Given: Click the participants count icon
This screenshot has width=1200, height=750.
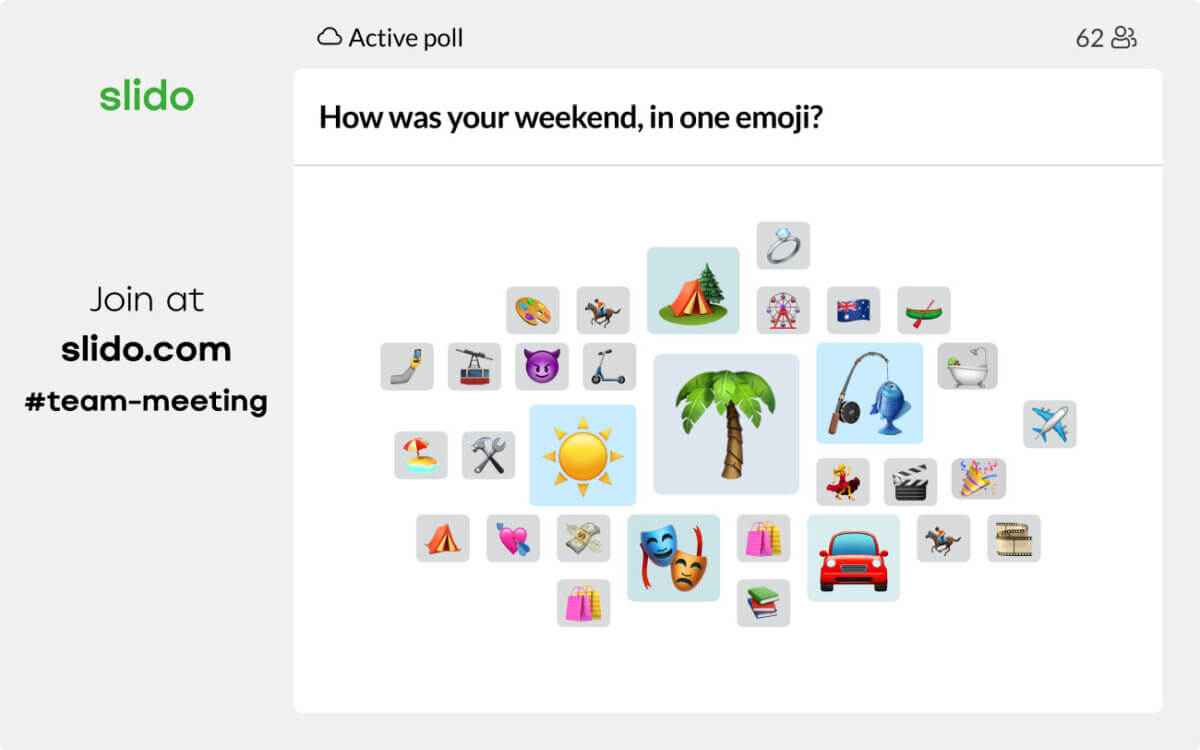Looking at the screenshot, I should (1125, 39).
